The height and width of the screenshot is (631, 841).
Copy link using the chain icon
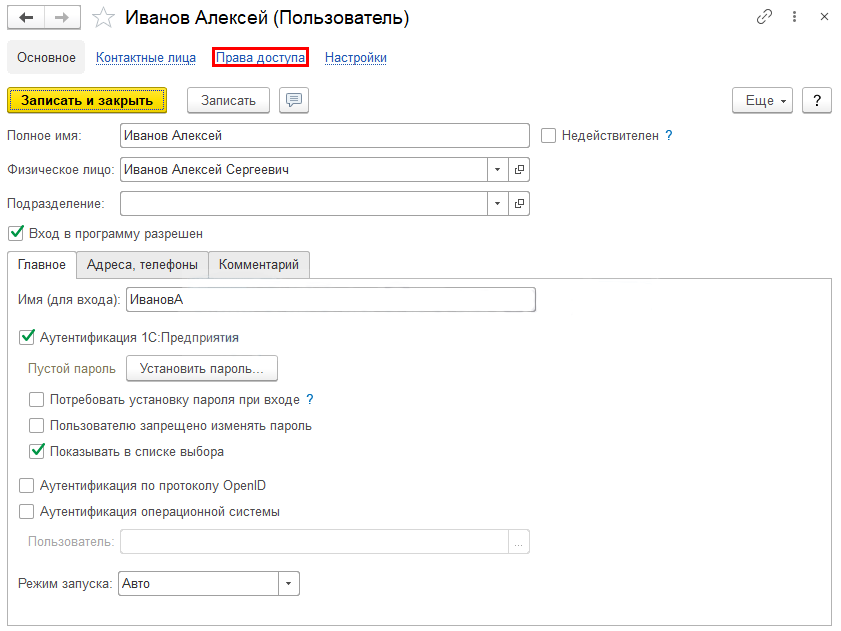(764, 17)
